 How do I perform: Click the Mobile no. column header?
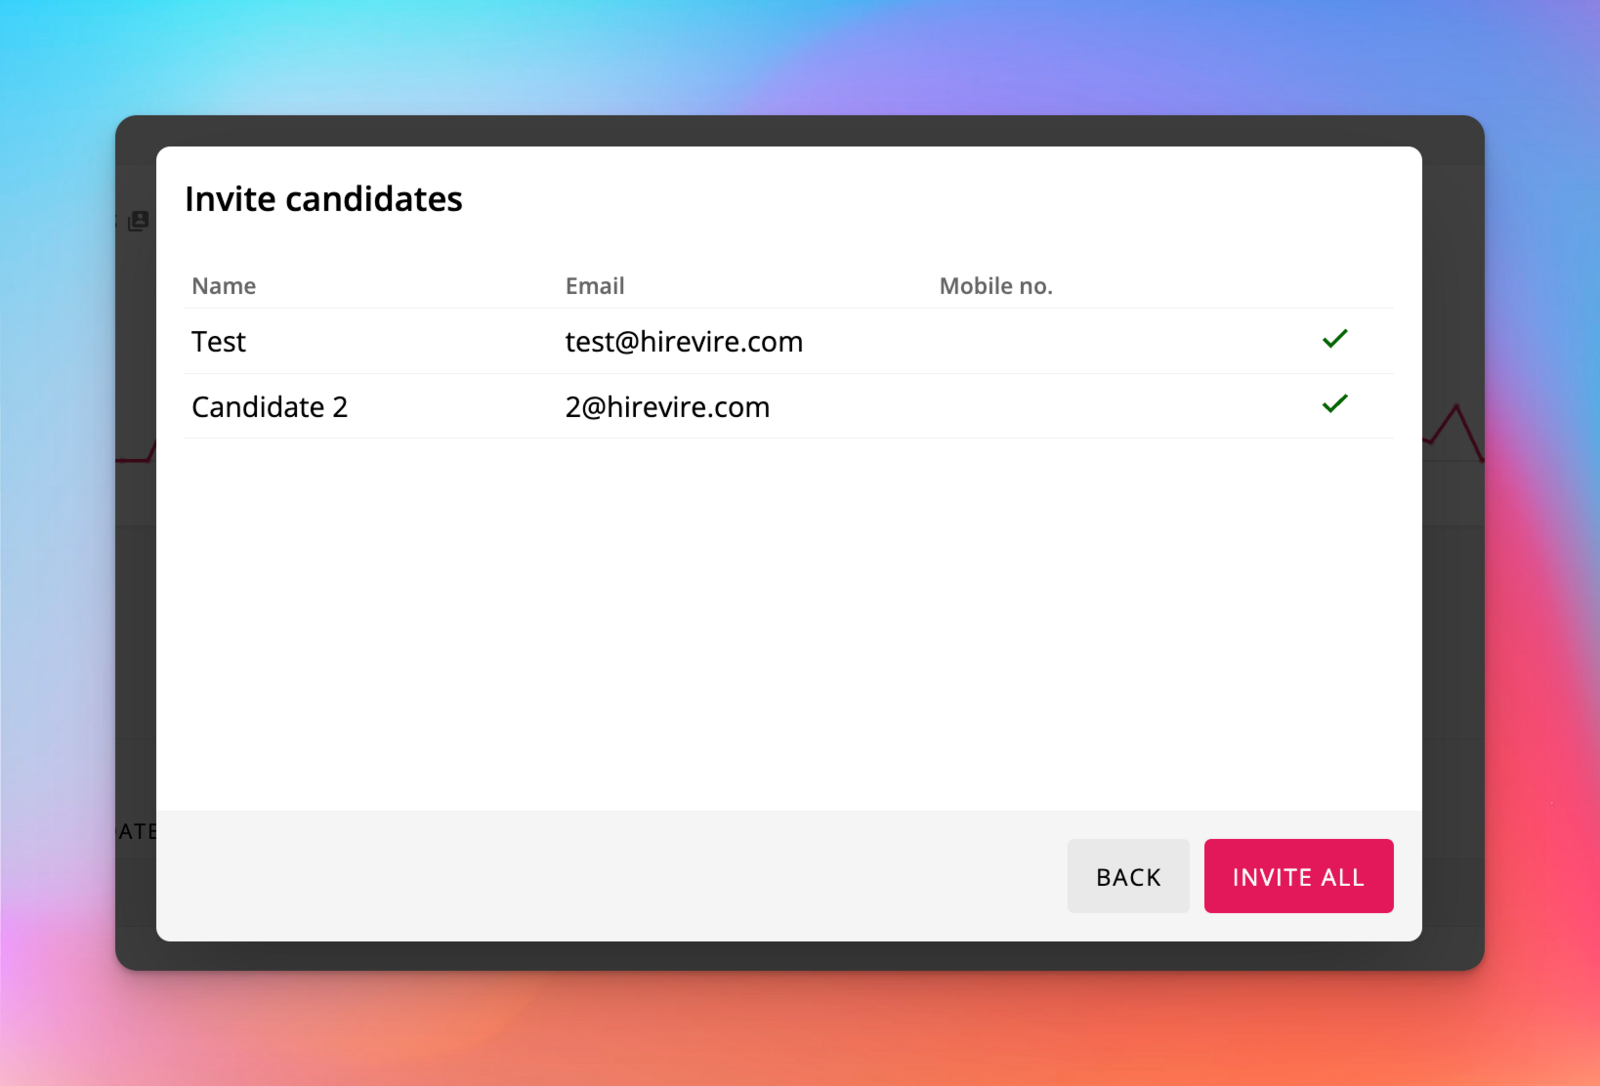[x=995, y=286]
